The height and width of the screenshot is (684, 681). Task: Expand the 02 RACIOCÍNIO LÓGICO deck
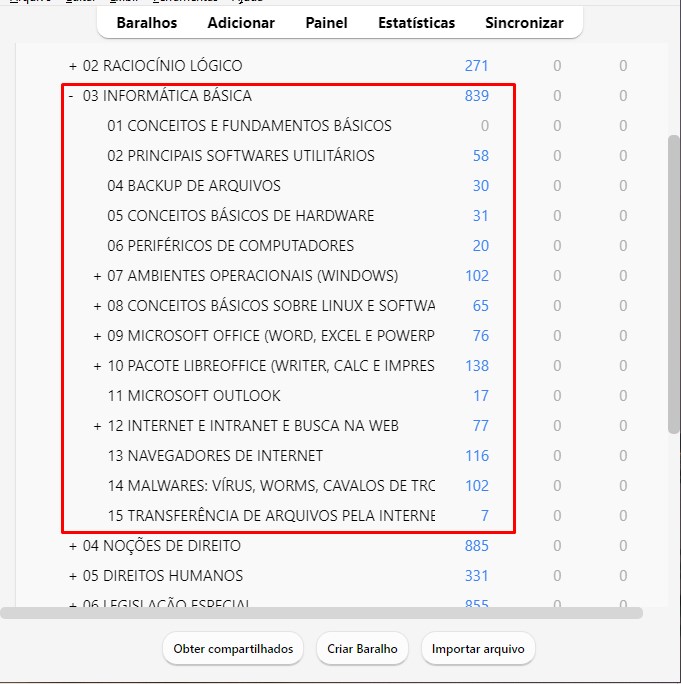[72, 66]
